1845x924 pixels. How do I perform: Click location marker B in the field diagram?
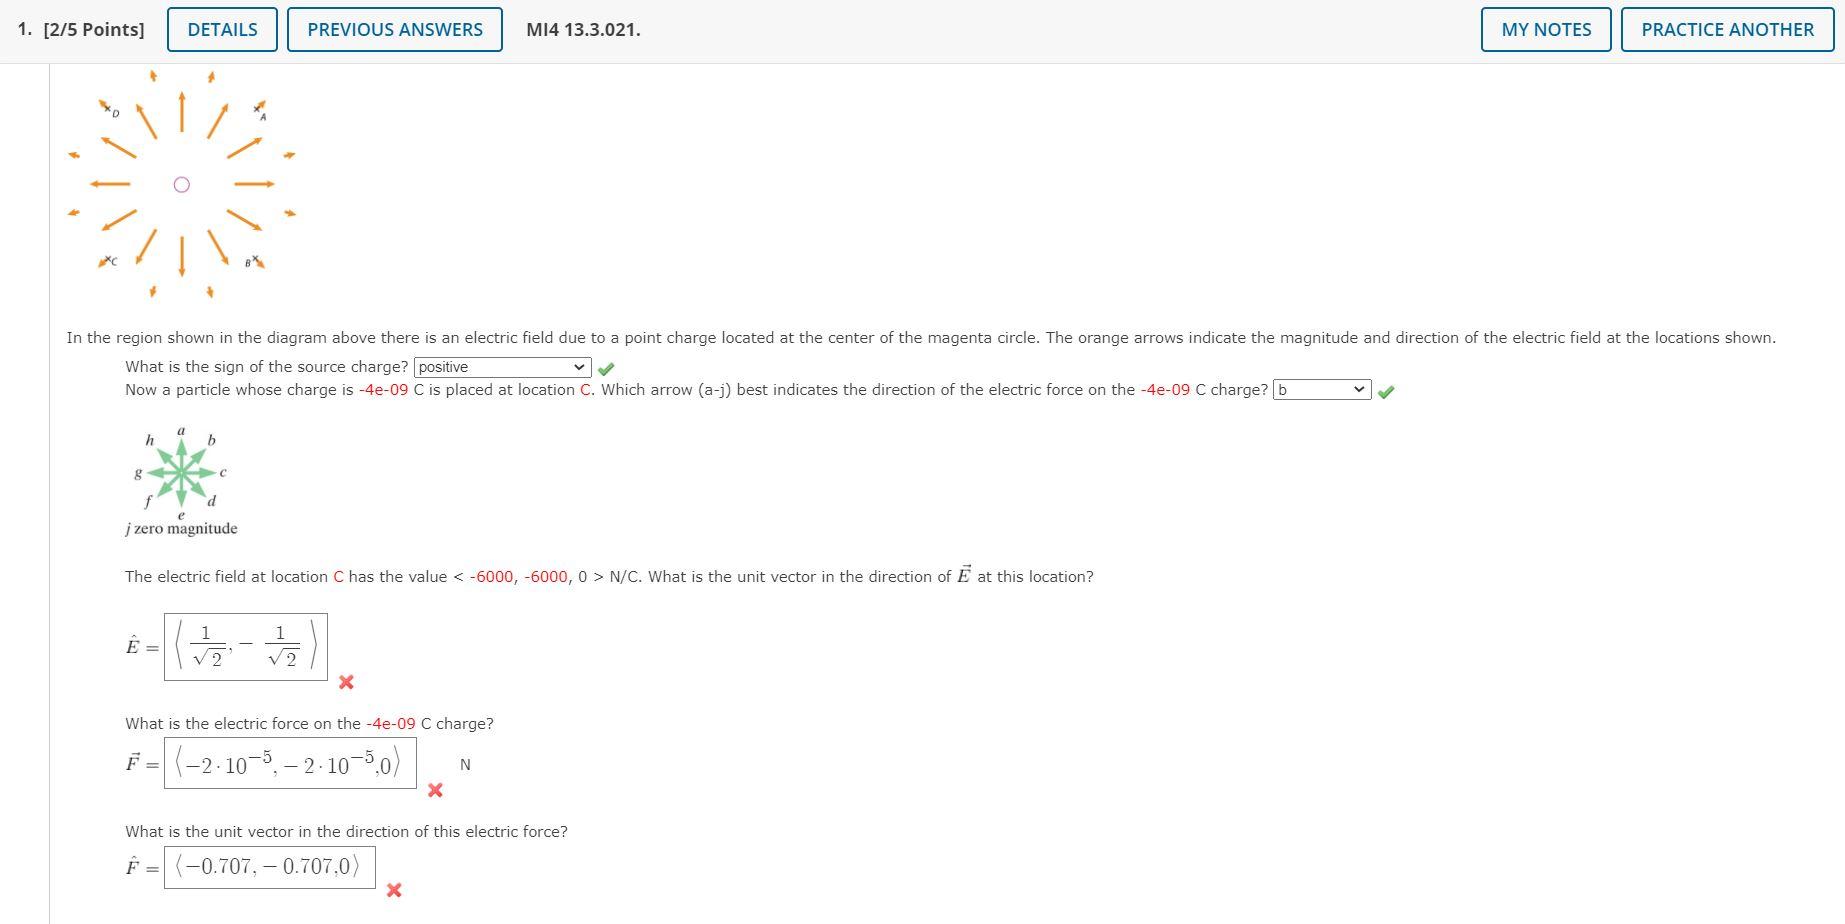pyautogui.click(x=254, y=261)
